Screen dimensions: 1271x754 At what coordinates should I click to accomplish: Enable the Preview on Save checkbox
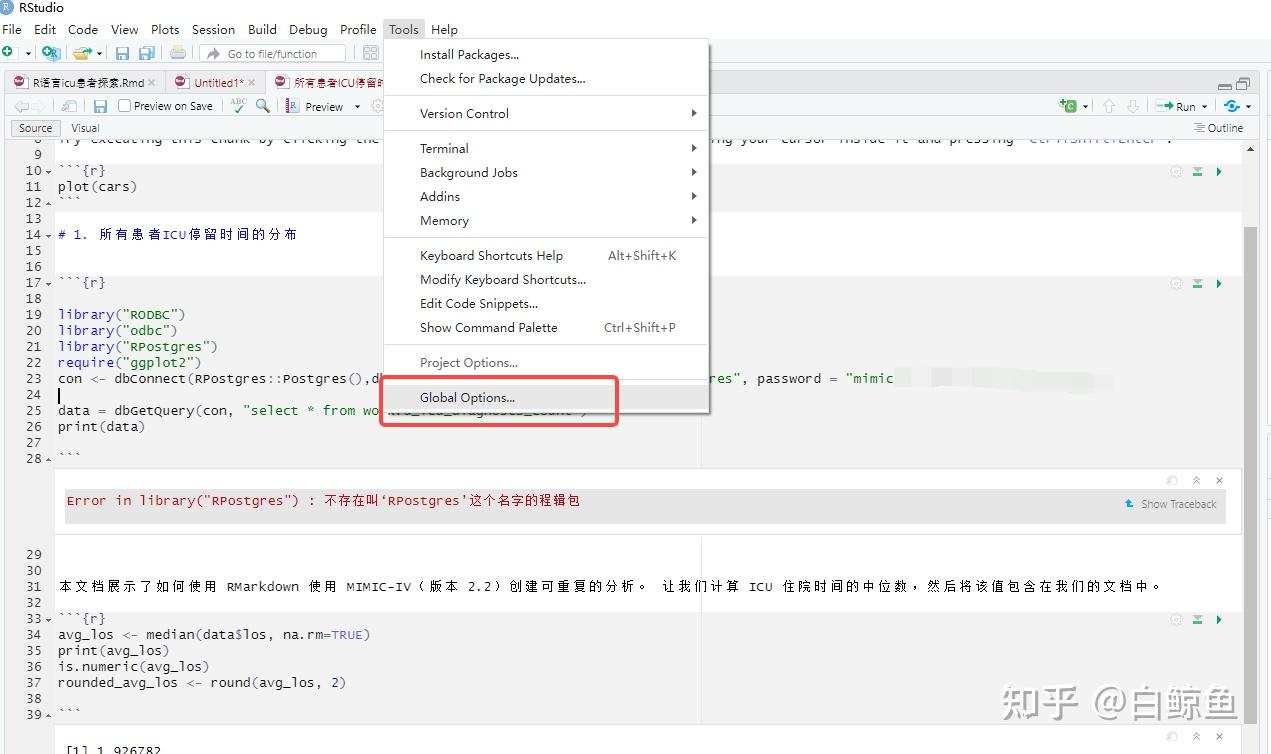[x=125, y=106]
